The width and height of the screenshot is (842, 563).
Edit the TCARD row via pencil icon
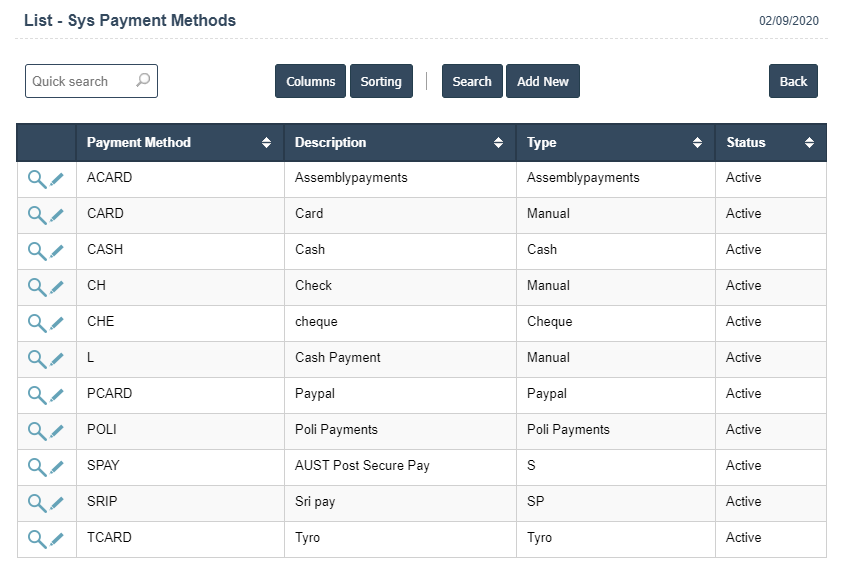tap(57, 539)
